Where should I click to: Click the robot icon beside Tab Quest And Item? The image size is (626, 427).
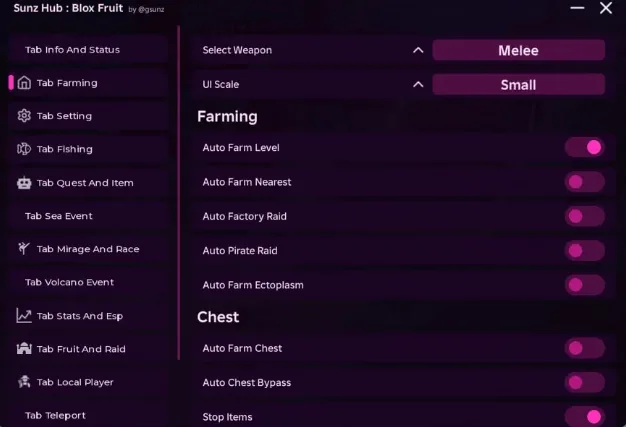click(24, 183)
